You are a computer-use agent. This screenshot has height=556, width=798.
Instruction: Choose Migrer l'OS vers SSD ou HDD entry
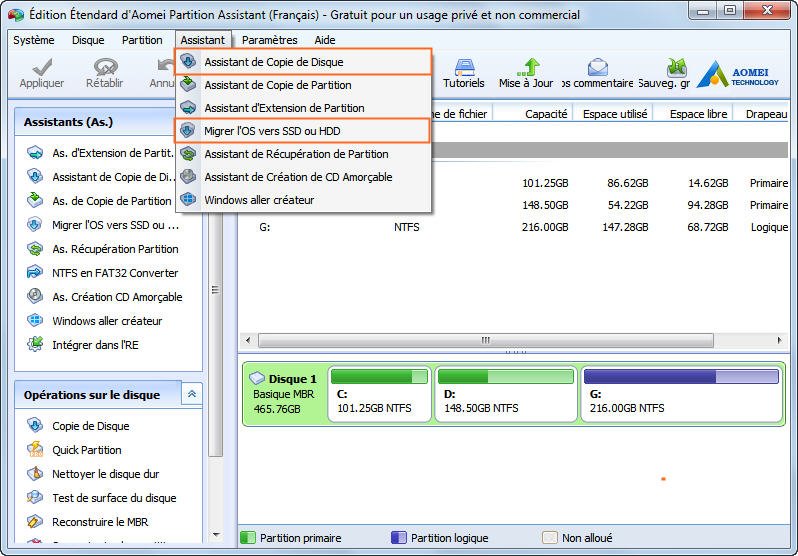(302, 131)
